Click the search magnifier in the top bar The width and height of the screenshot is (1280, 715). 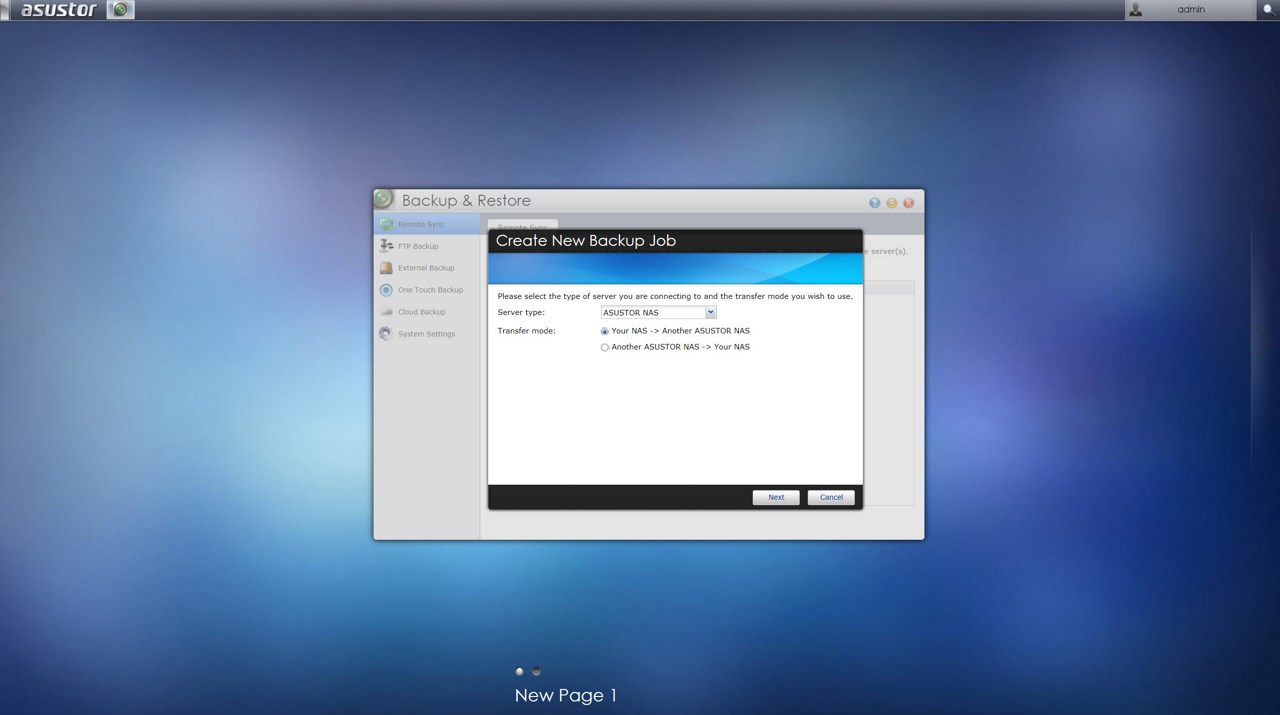pyautogui.click(x=1270, y=10)
